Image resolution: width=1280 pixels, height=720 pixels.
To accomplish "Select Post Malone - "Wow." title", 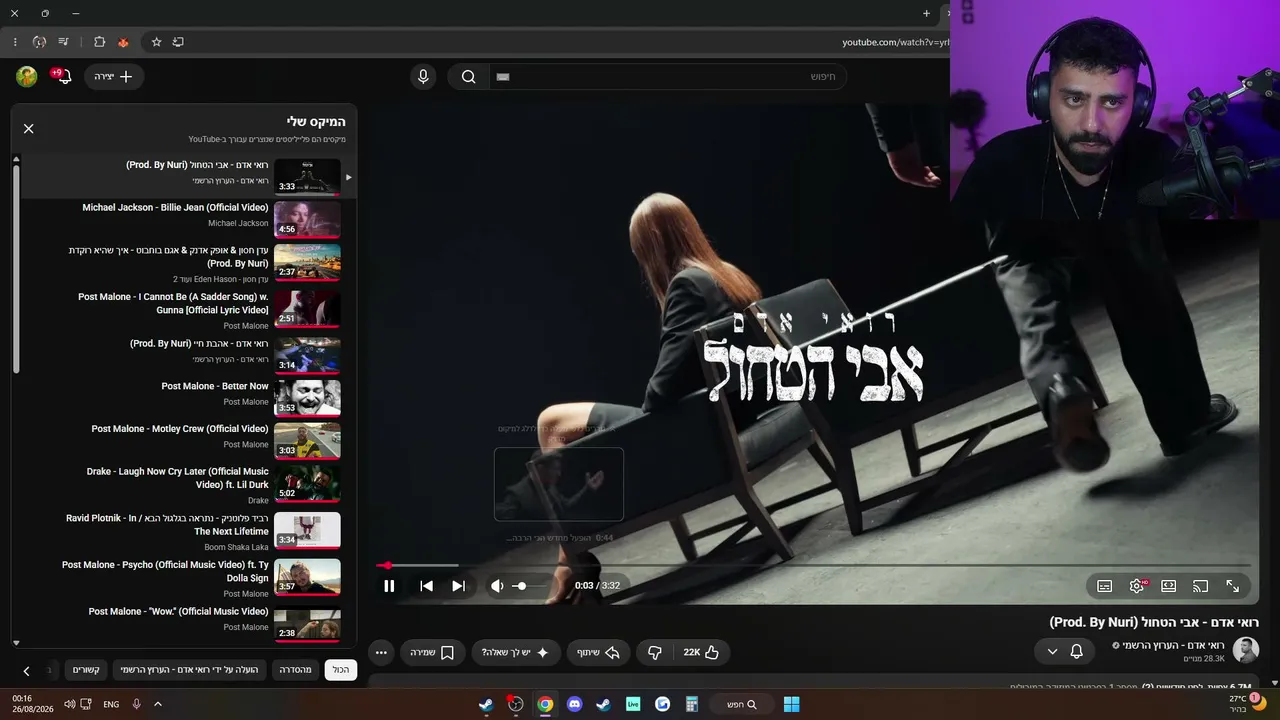I will click(178, 611).
